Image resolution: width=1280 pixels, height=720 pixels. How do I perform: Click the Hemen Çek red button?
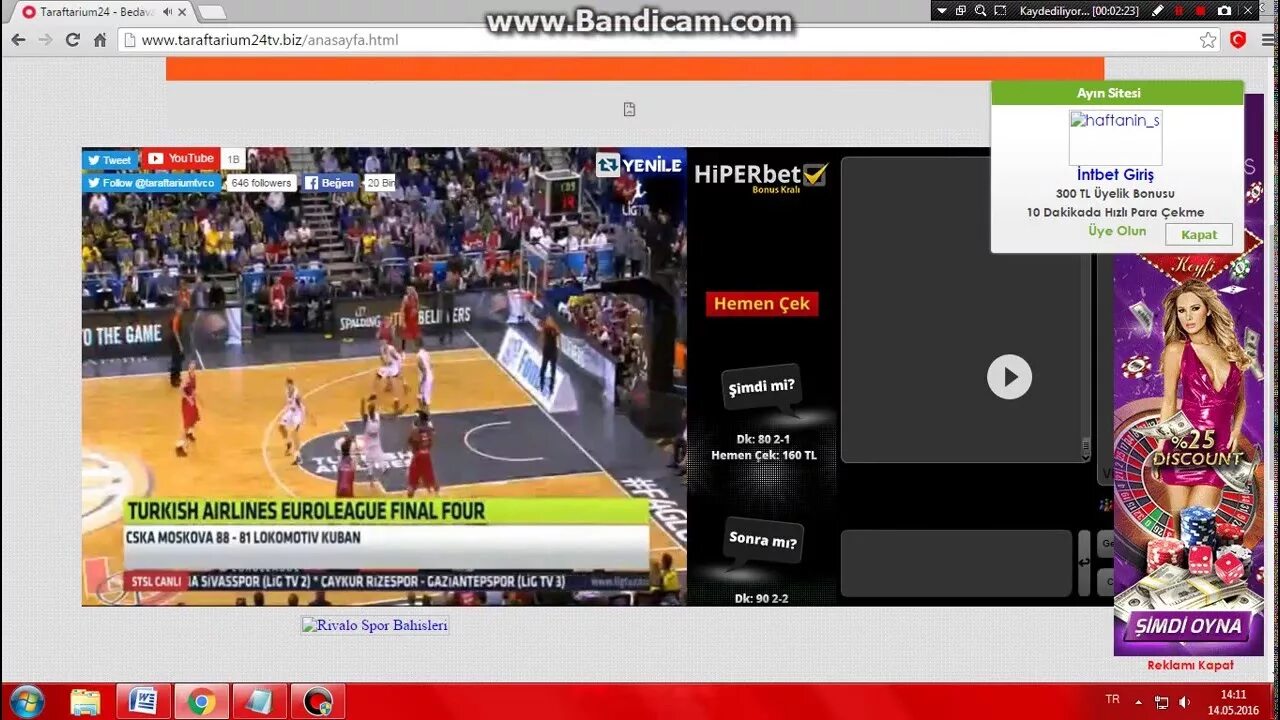762,304
